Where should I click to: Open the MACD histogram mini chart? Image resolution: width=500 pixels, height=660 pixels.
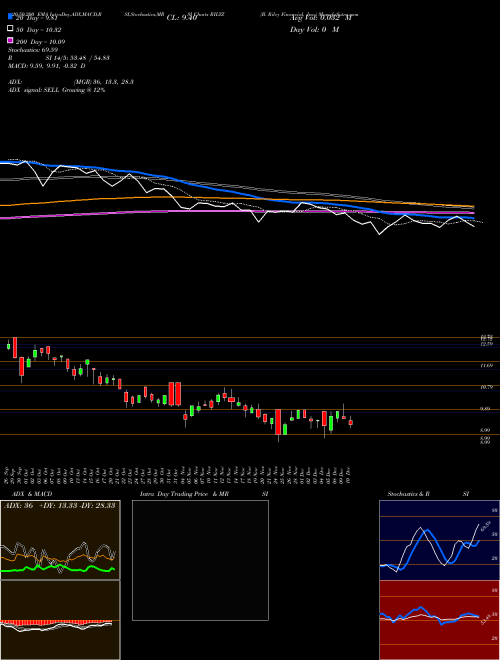click(x=60, y=620)
